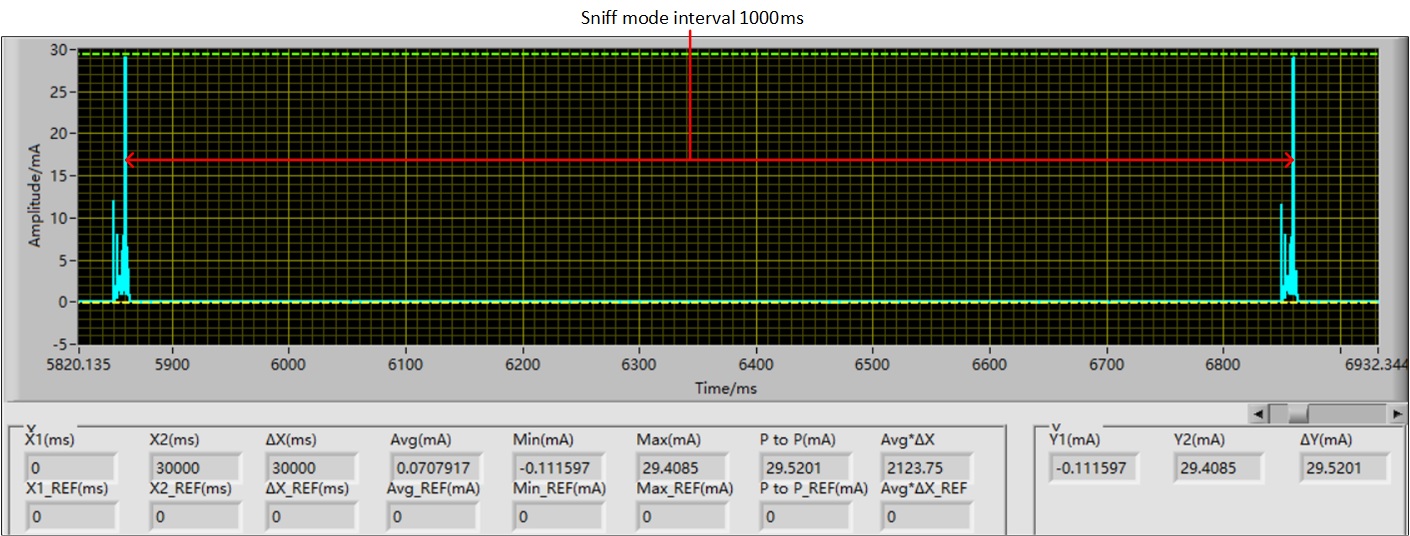Click the Avg*ΔX_REF value field
This screenshot has height=536, width=1410.
(x=926, y=516)
